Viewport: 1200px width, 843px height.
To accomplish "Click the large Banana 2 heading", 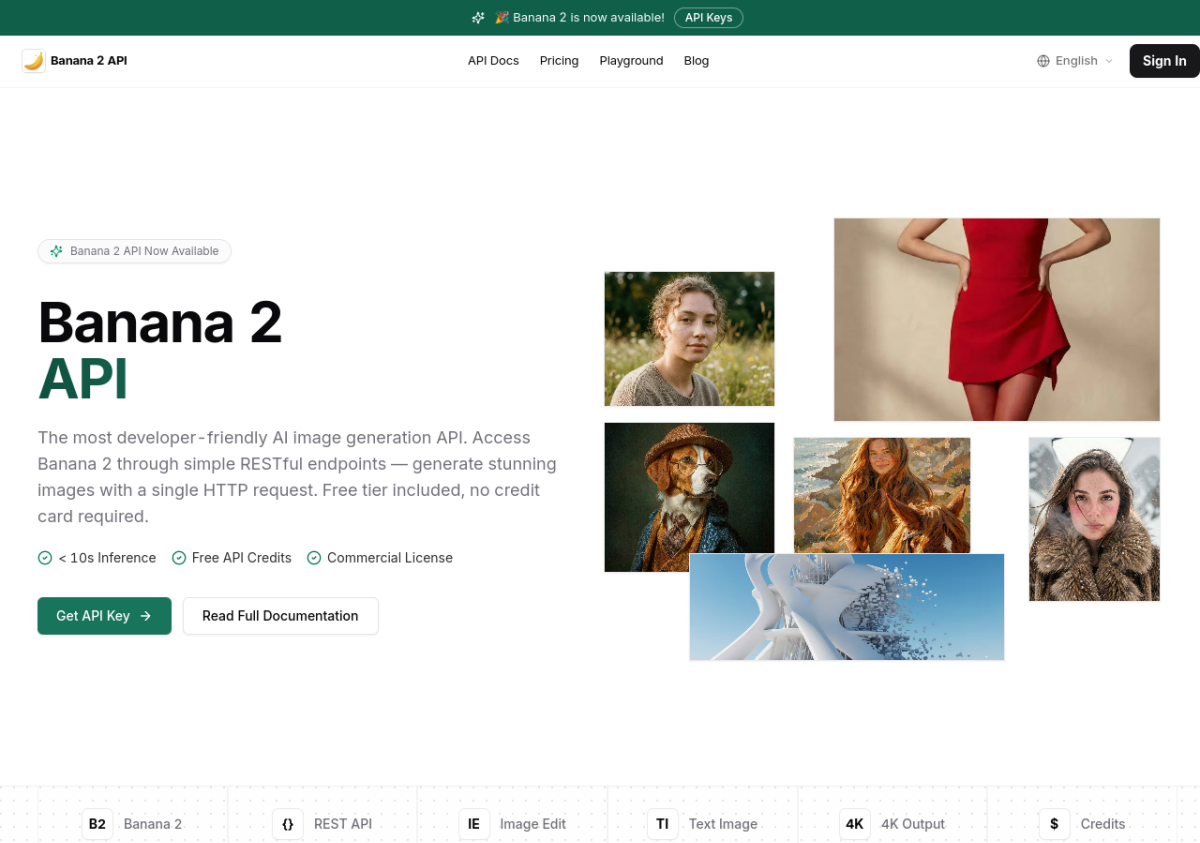I will (160, 322).
